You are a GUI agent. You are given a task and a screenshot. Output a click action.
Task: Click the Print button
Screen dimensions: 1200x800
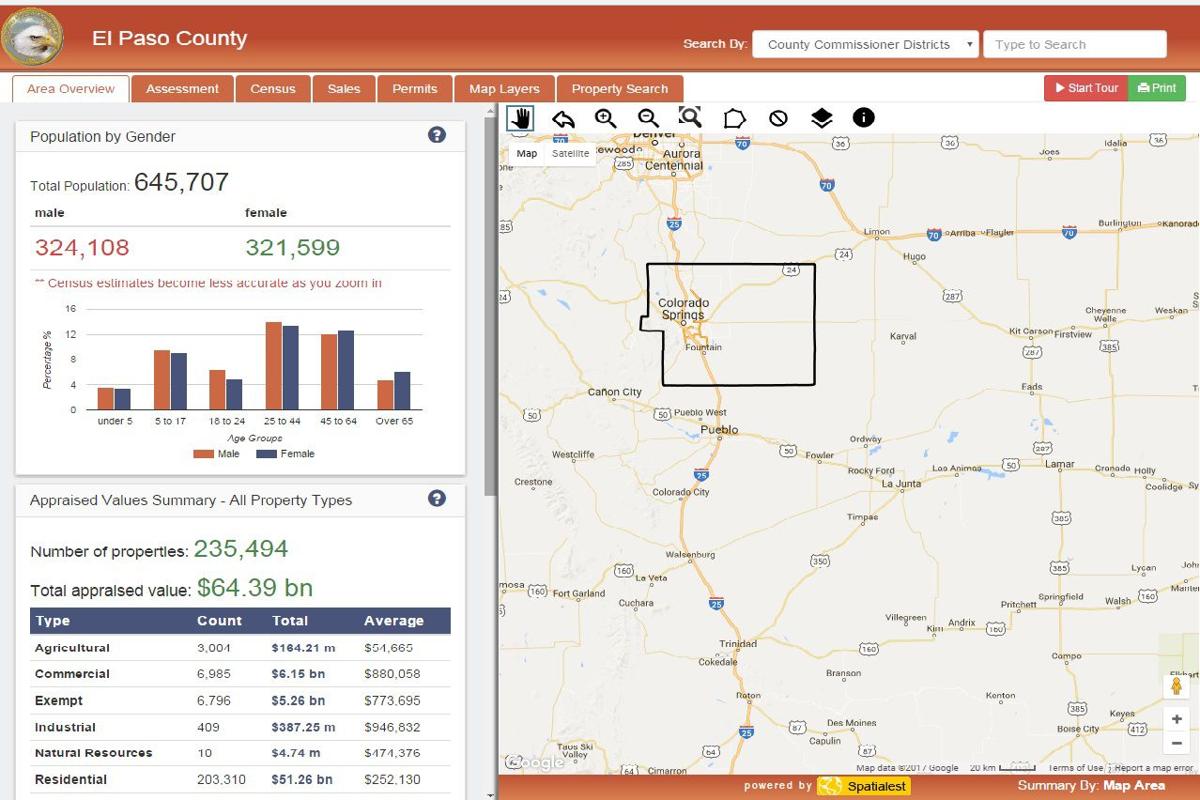pyautogui.click(x=1157, y=88)
